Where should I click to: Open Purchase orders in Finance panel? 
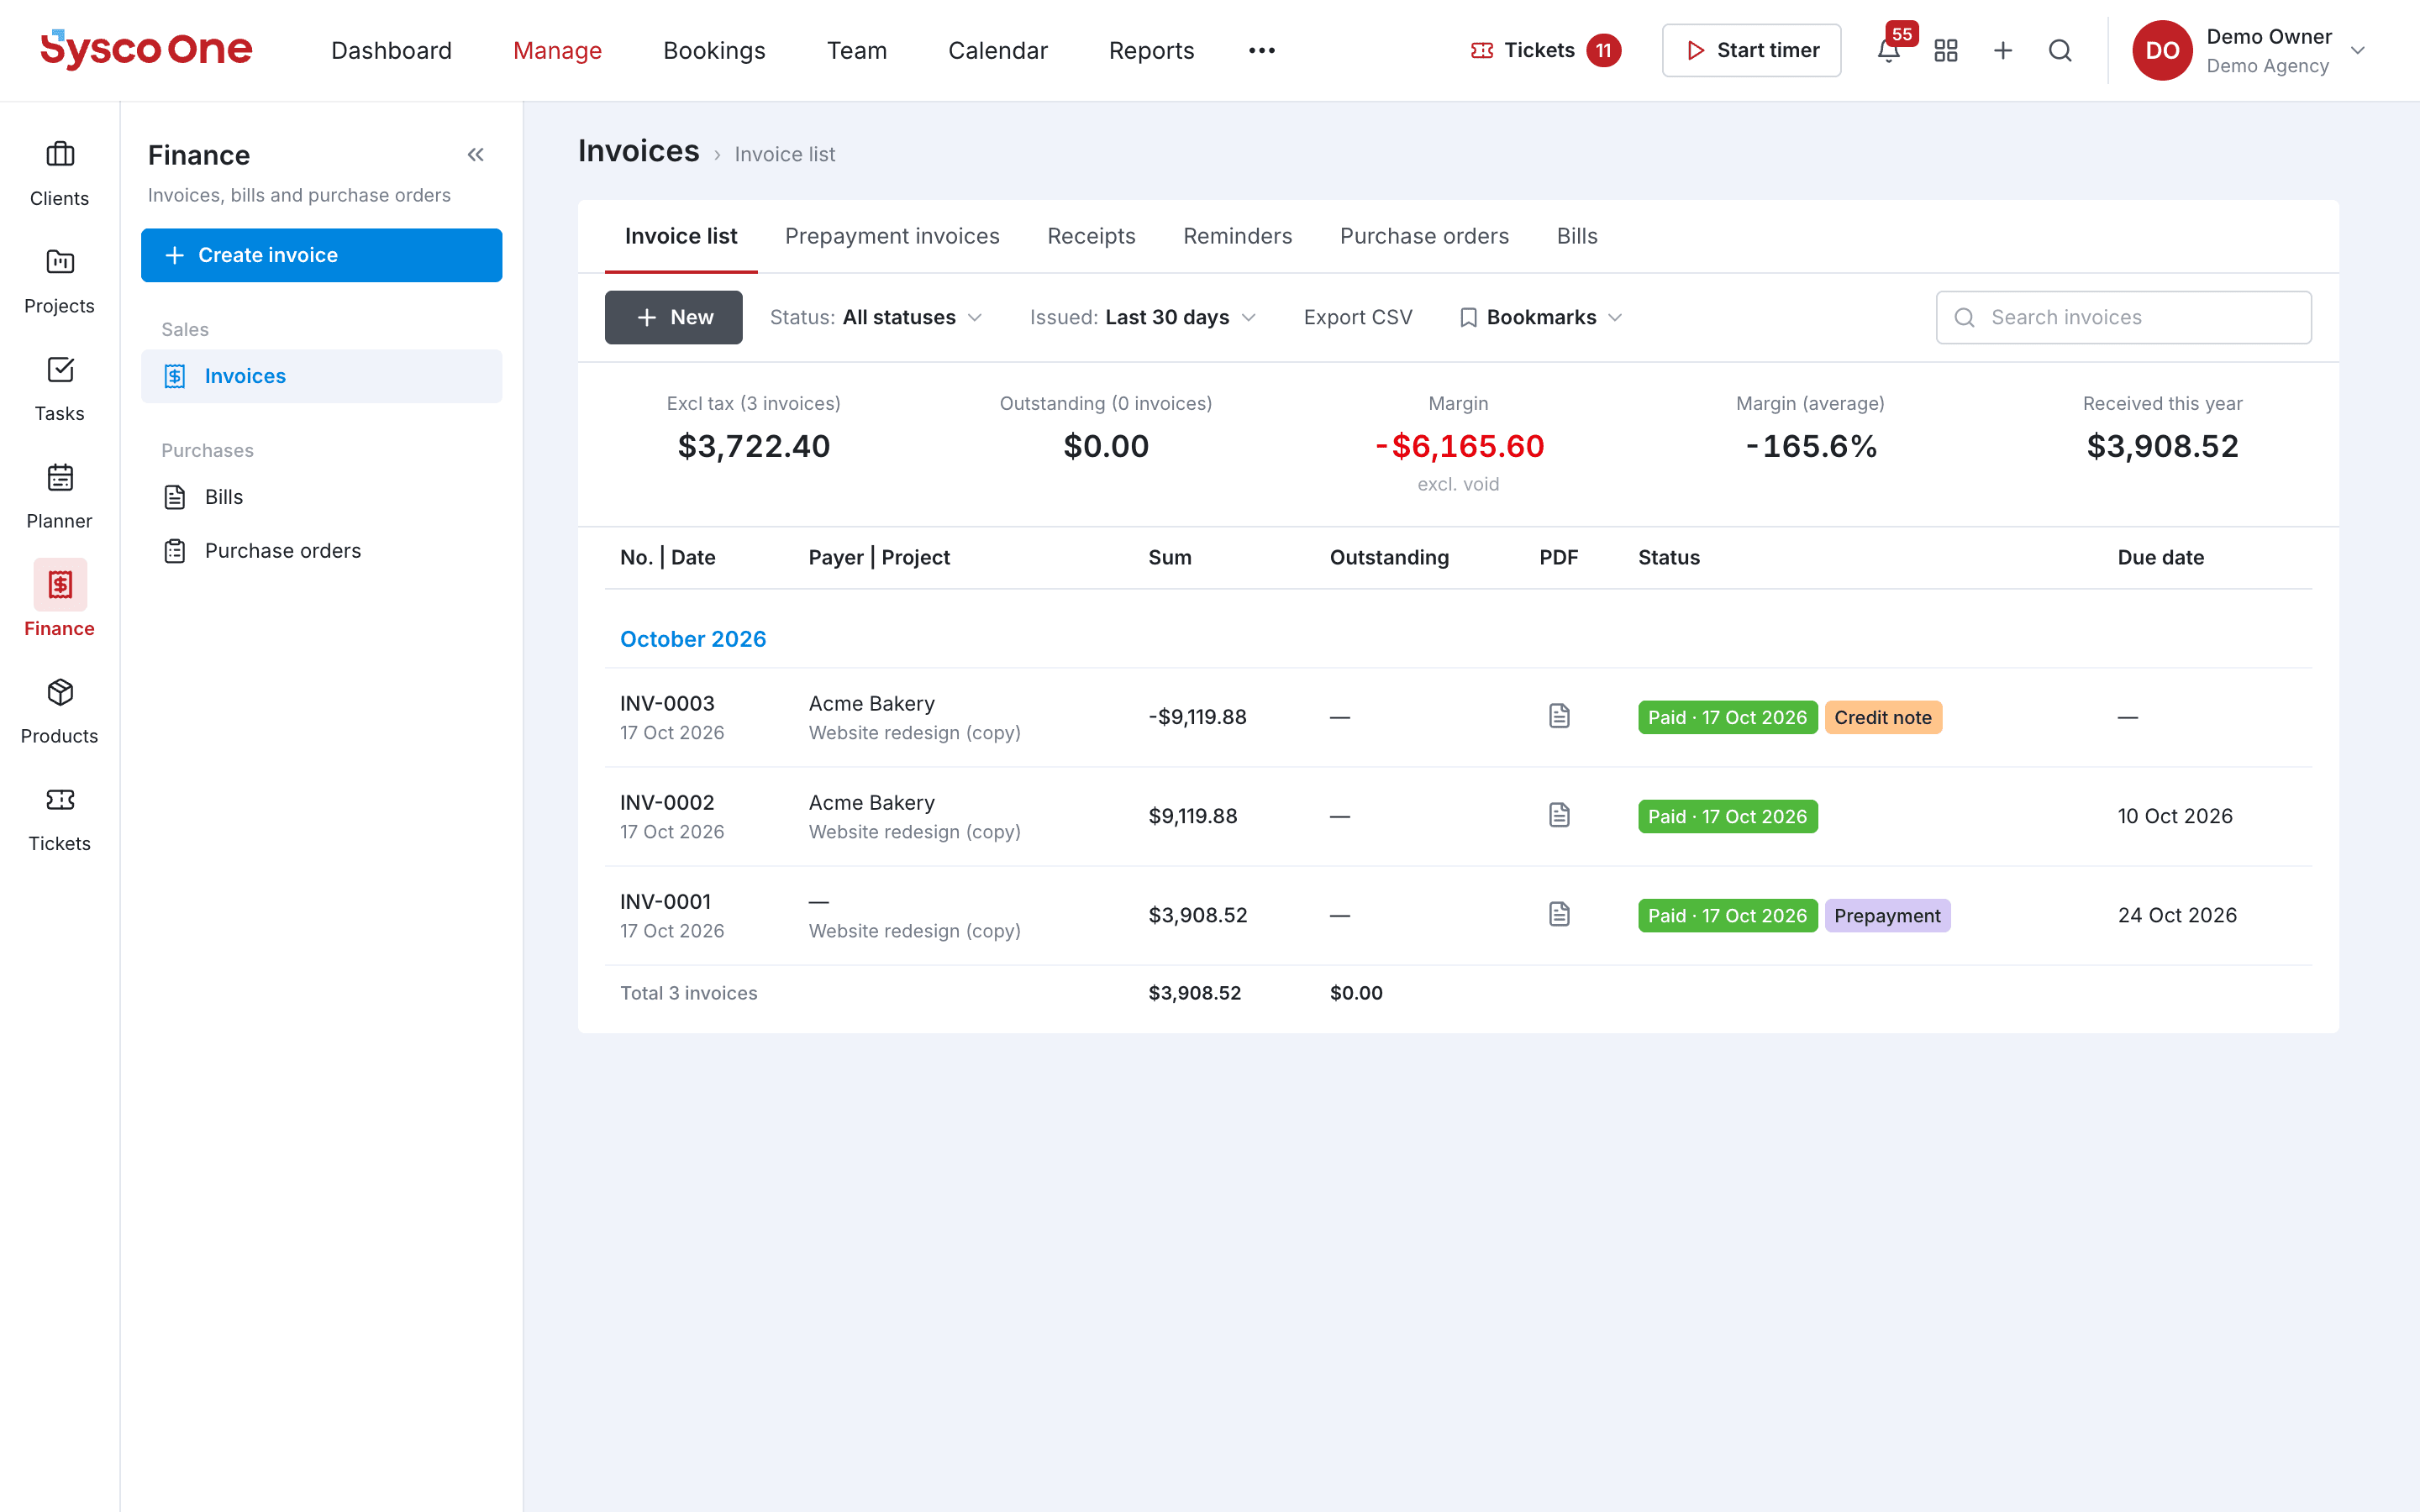tap(321, 551)
